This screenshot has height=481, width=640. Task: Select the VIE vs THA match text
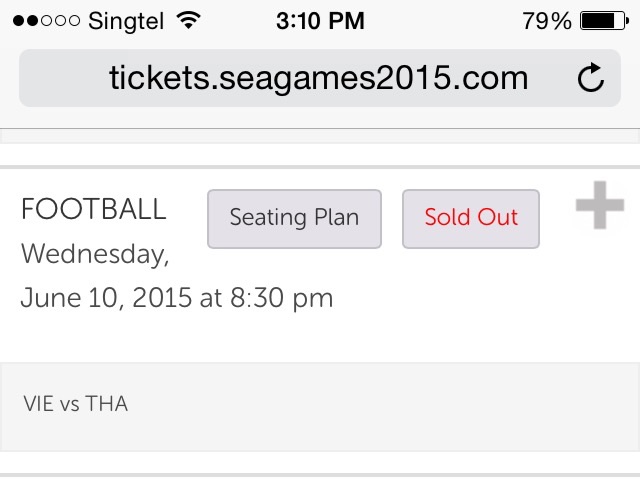click(x=76, y=405)
